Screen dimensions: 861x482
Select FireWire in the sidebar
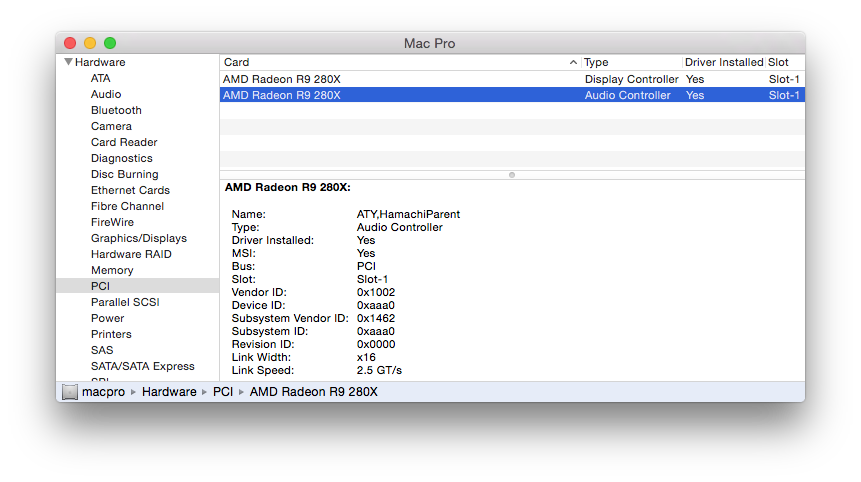113,222
